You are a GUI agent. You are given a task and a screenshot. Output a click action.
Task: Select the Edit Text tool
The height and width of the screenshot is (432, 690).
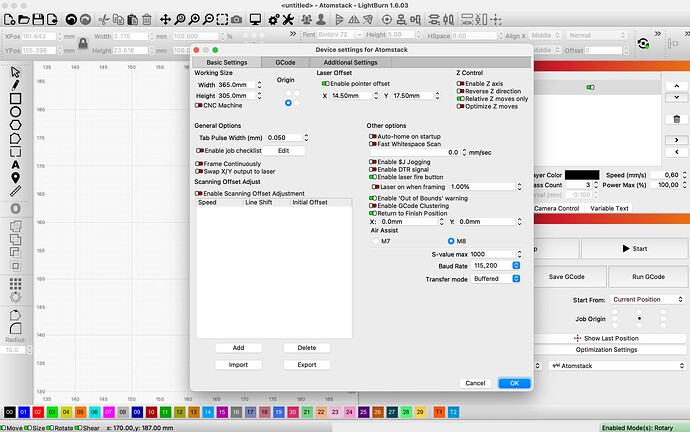(x=15, y=164)
